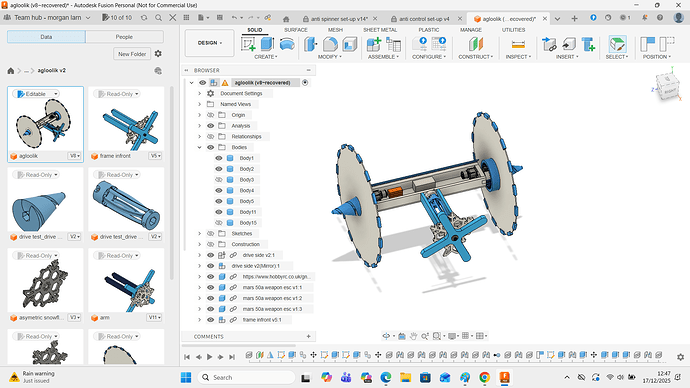Switch to the People panel
This screenshot has height=388, width=690.
[x=124, y=37]
